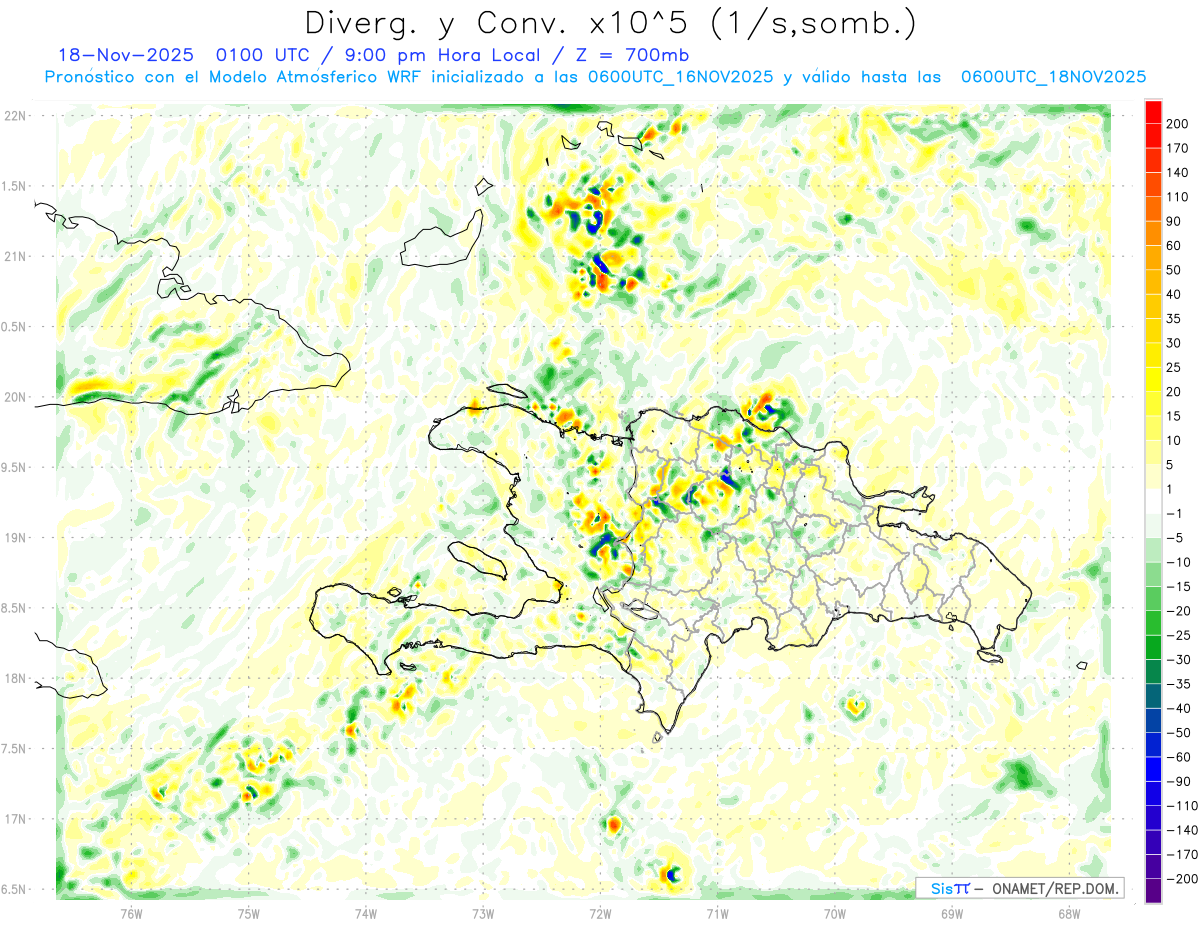Click the "69W" longitude label
The height and width of the screenshot is (927, 1200).
click(x=952, y=913)
